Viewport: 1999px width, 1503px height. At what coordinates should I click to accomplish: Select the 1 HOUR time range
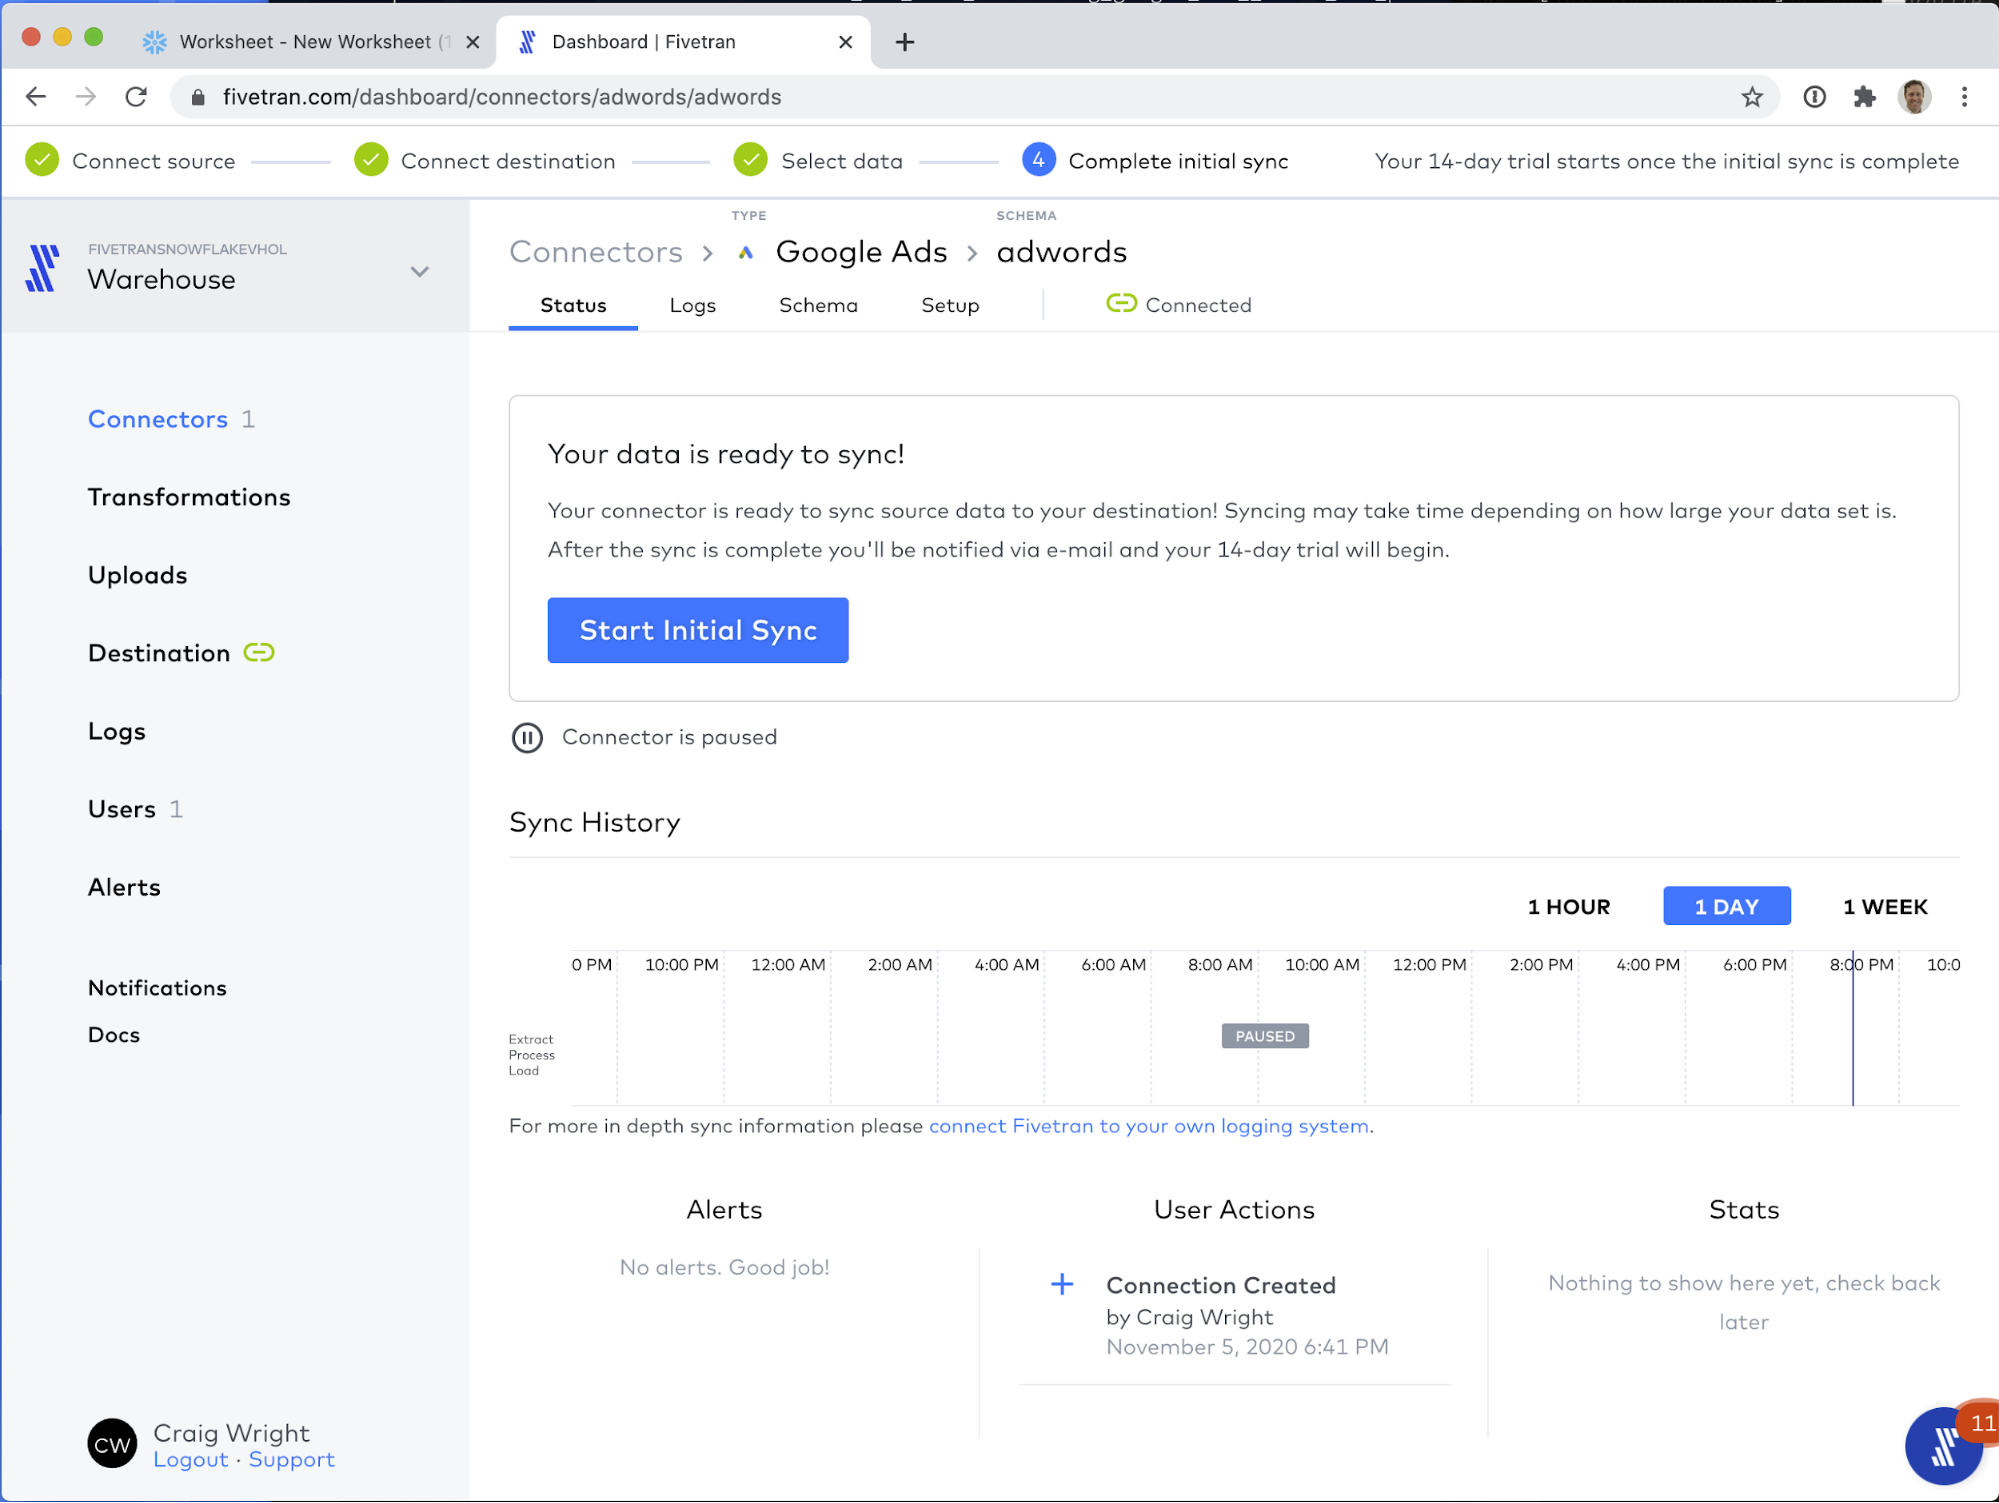pyautogui.click(x=1568, y=907)
